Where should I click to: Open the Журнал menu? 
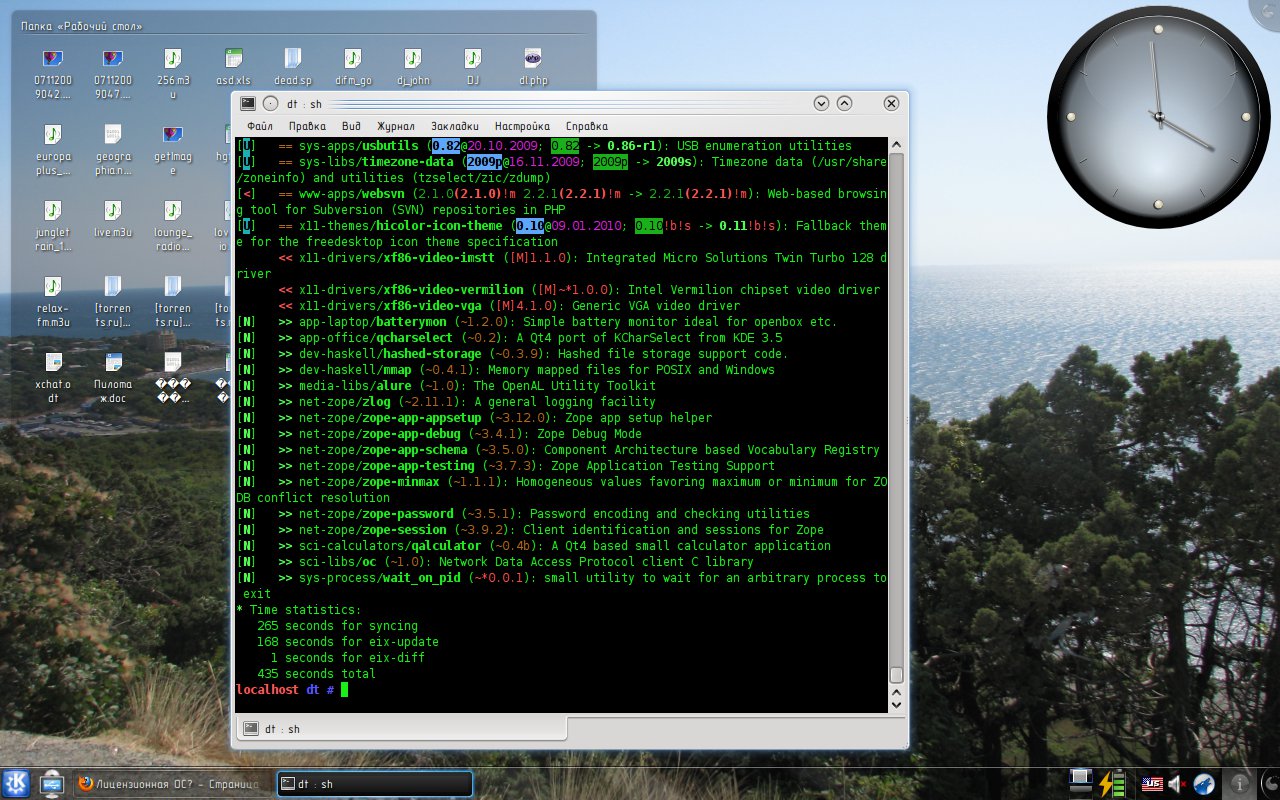pyautogui.click(x=396, y=127)
